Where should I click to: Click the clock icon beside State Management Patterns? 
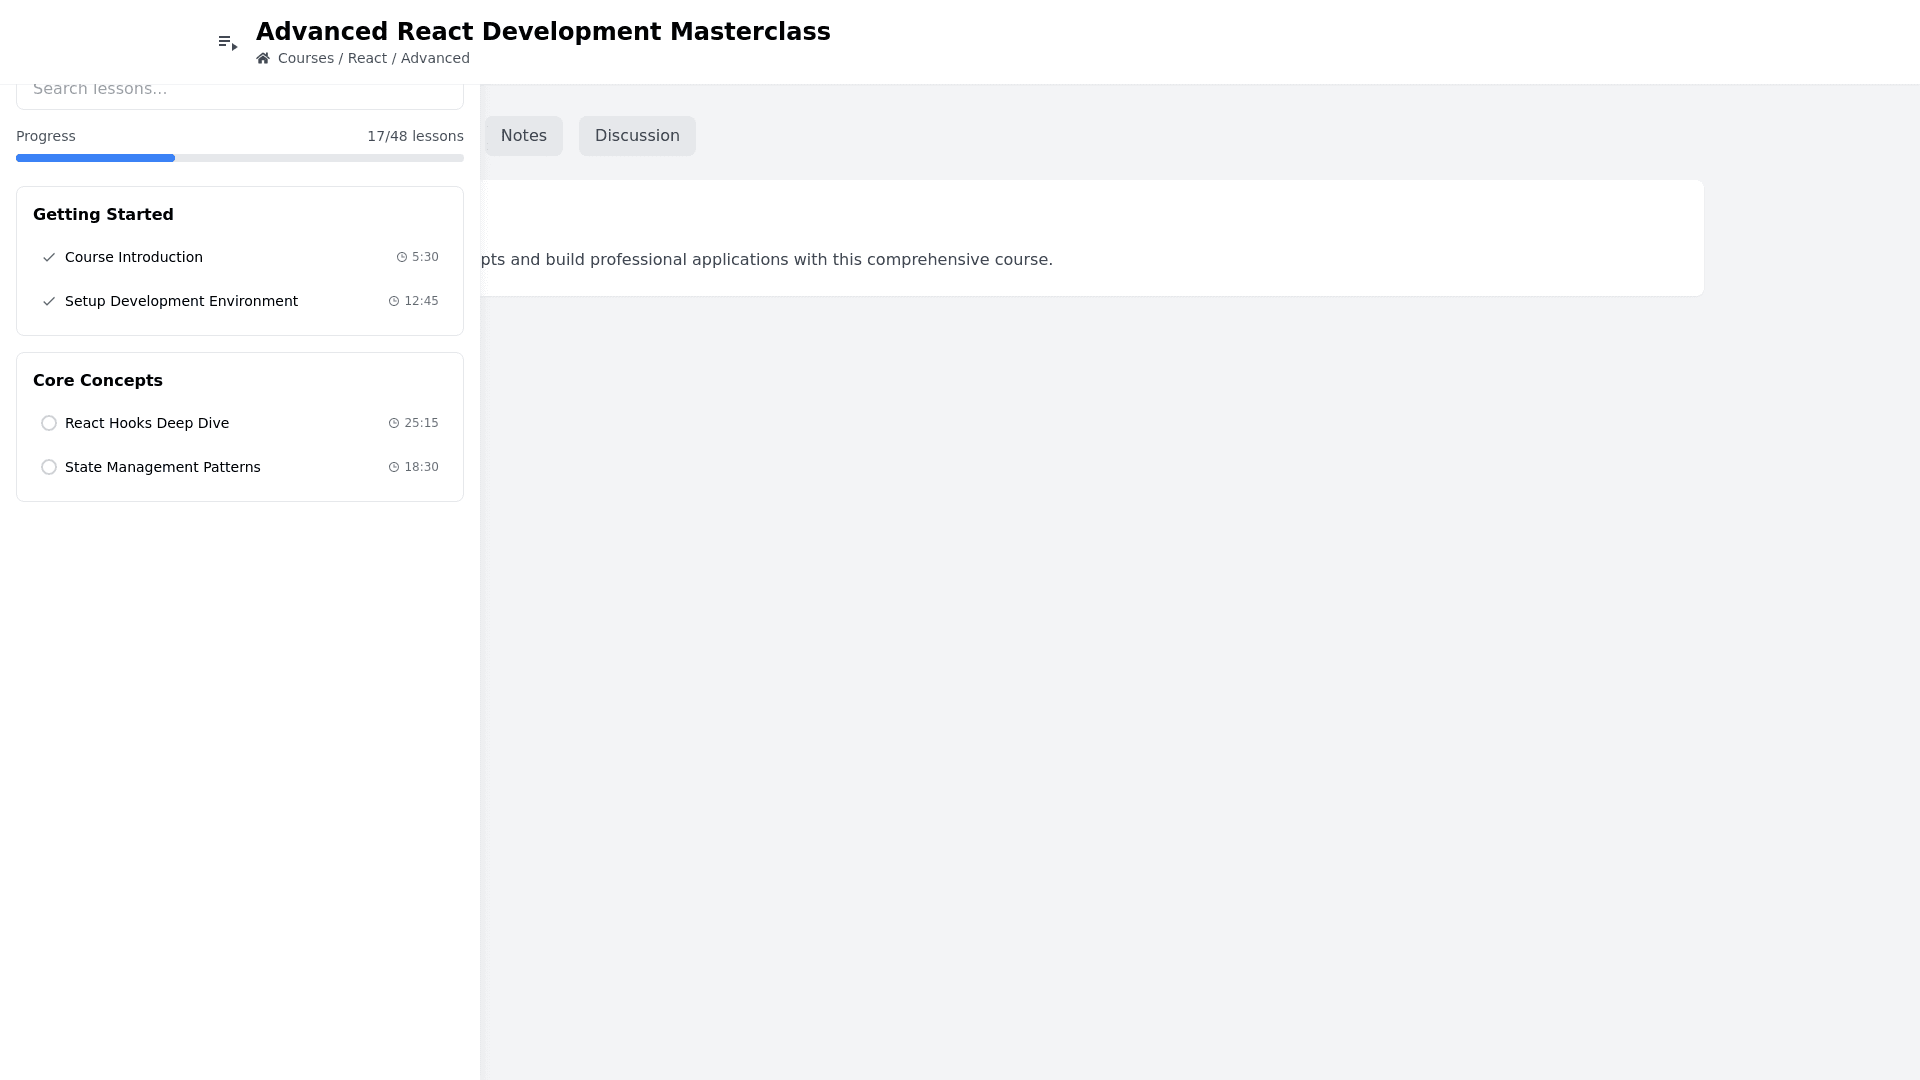click(x=394, y=467)
